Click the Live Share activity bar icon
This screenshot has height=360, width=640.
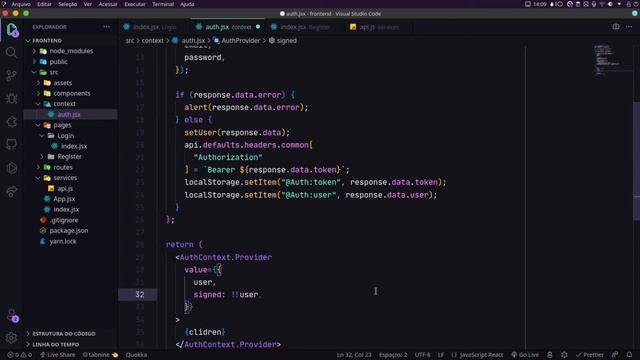click(11, 191)
